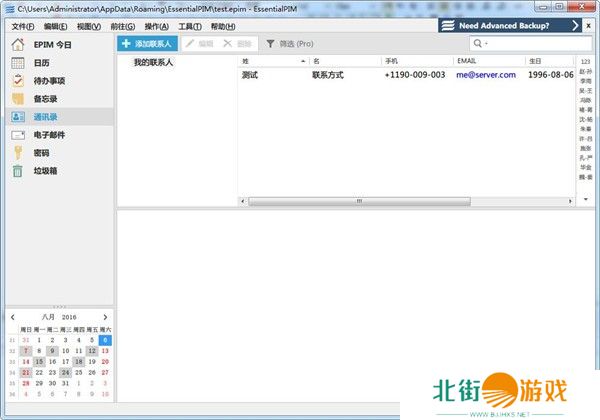Go to previous month in mini calendar

pyautogui.click(x=13, y=317)
